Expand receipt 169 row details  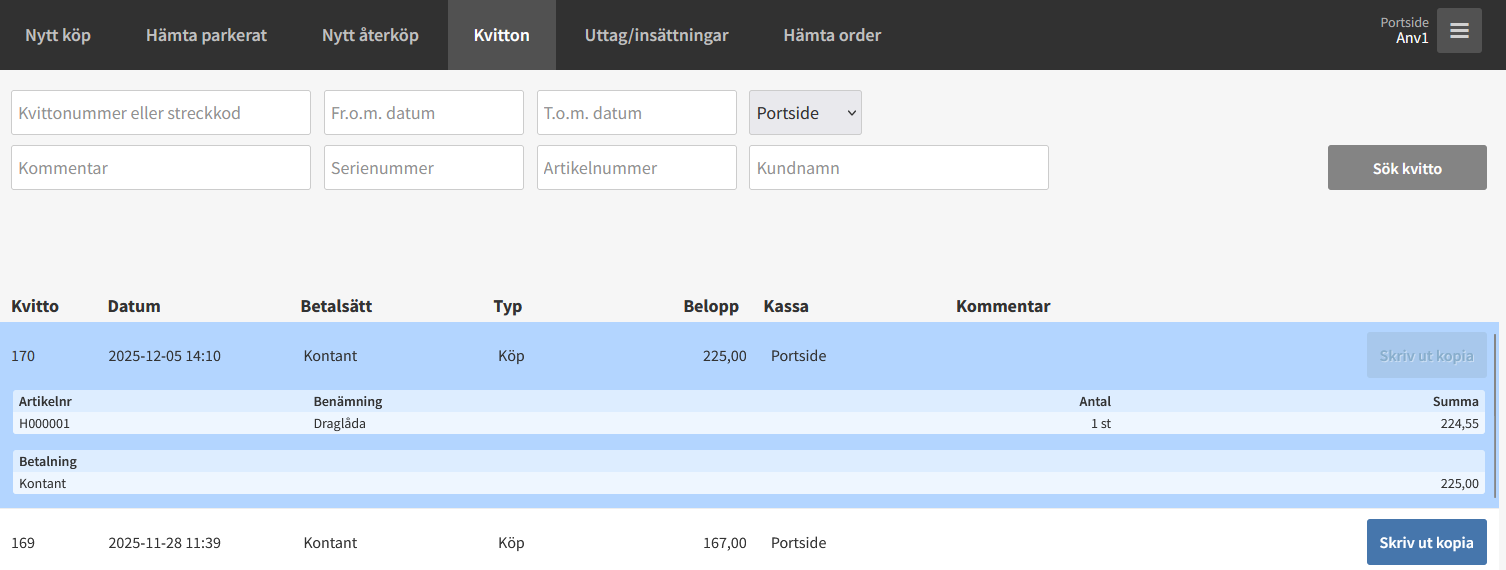coord(600,543)
